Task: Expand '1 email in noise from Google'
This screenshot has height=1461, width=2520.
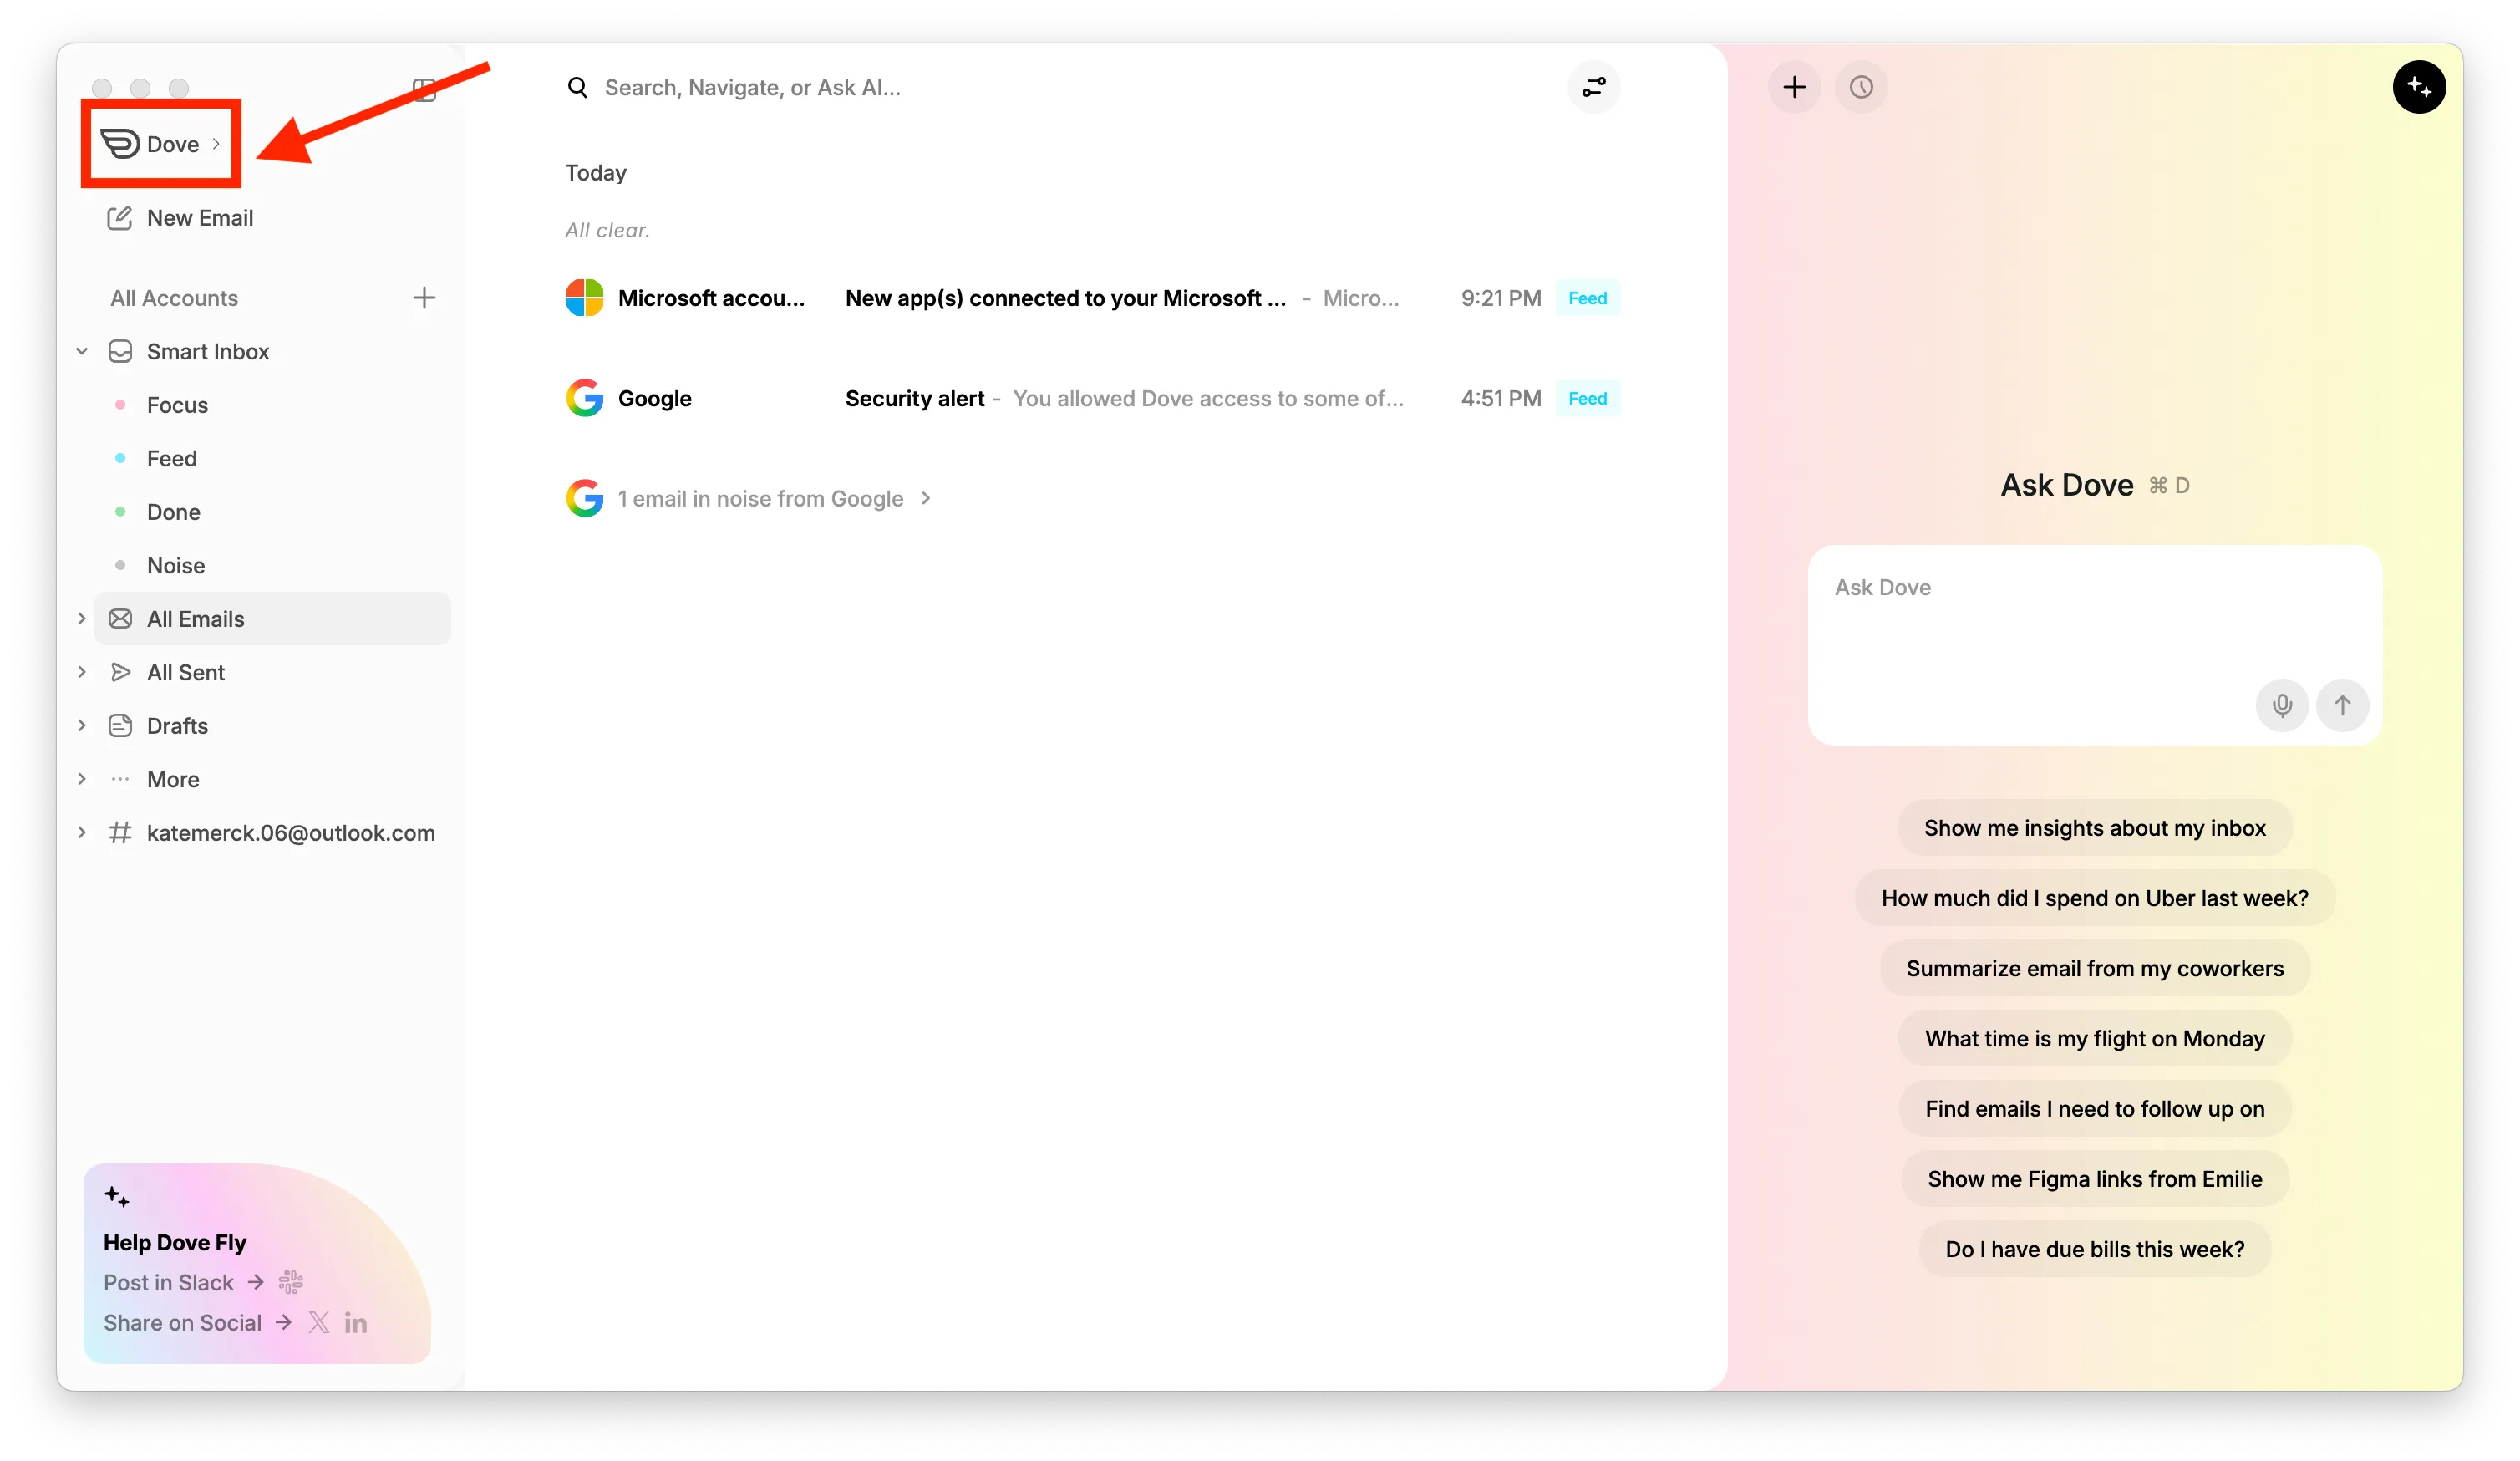Action: pyautogui.click(x=760, y=498)
